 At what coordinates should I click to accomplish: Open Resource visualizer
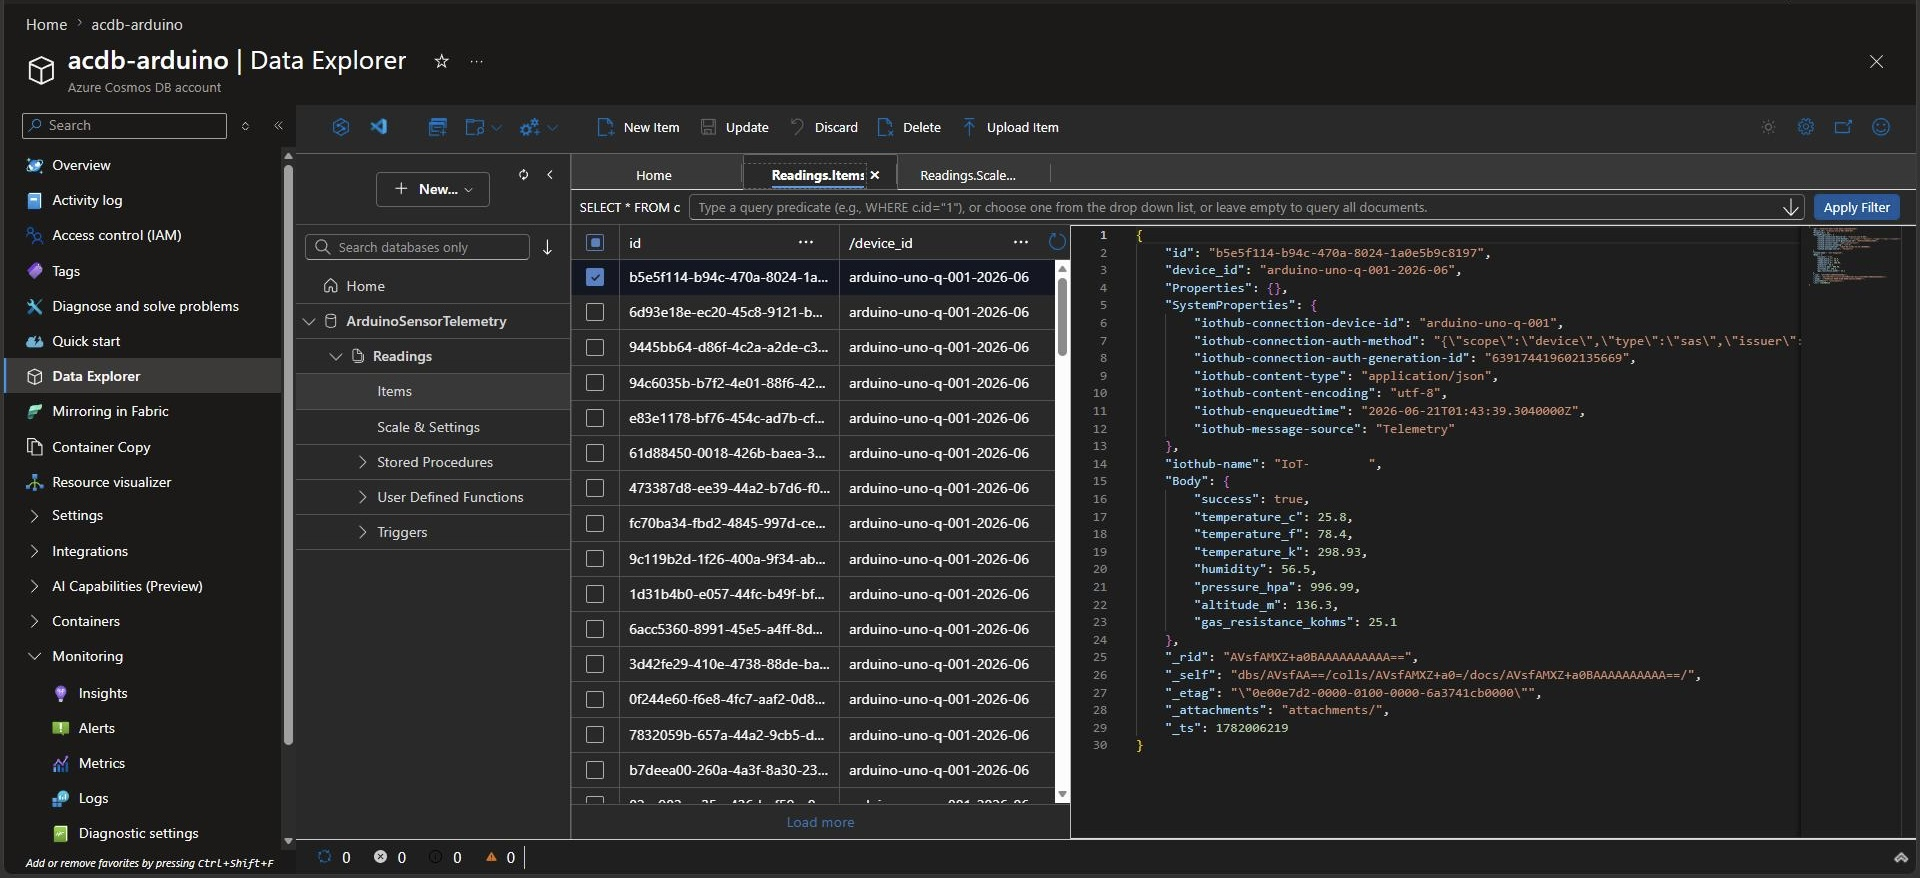coord(111,482)
